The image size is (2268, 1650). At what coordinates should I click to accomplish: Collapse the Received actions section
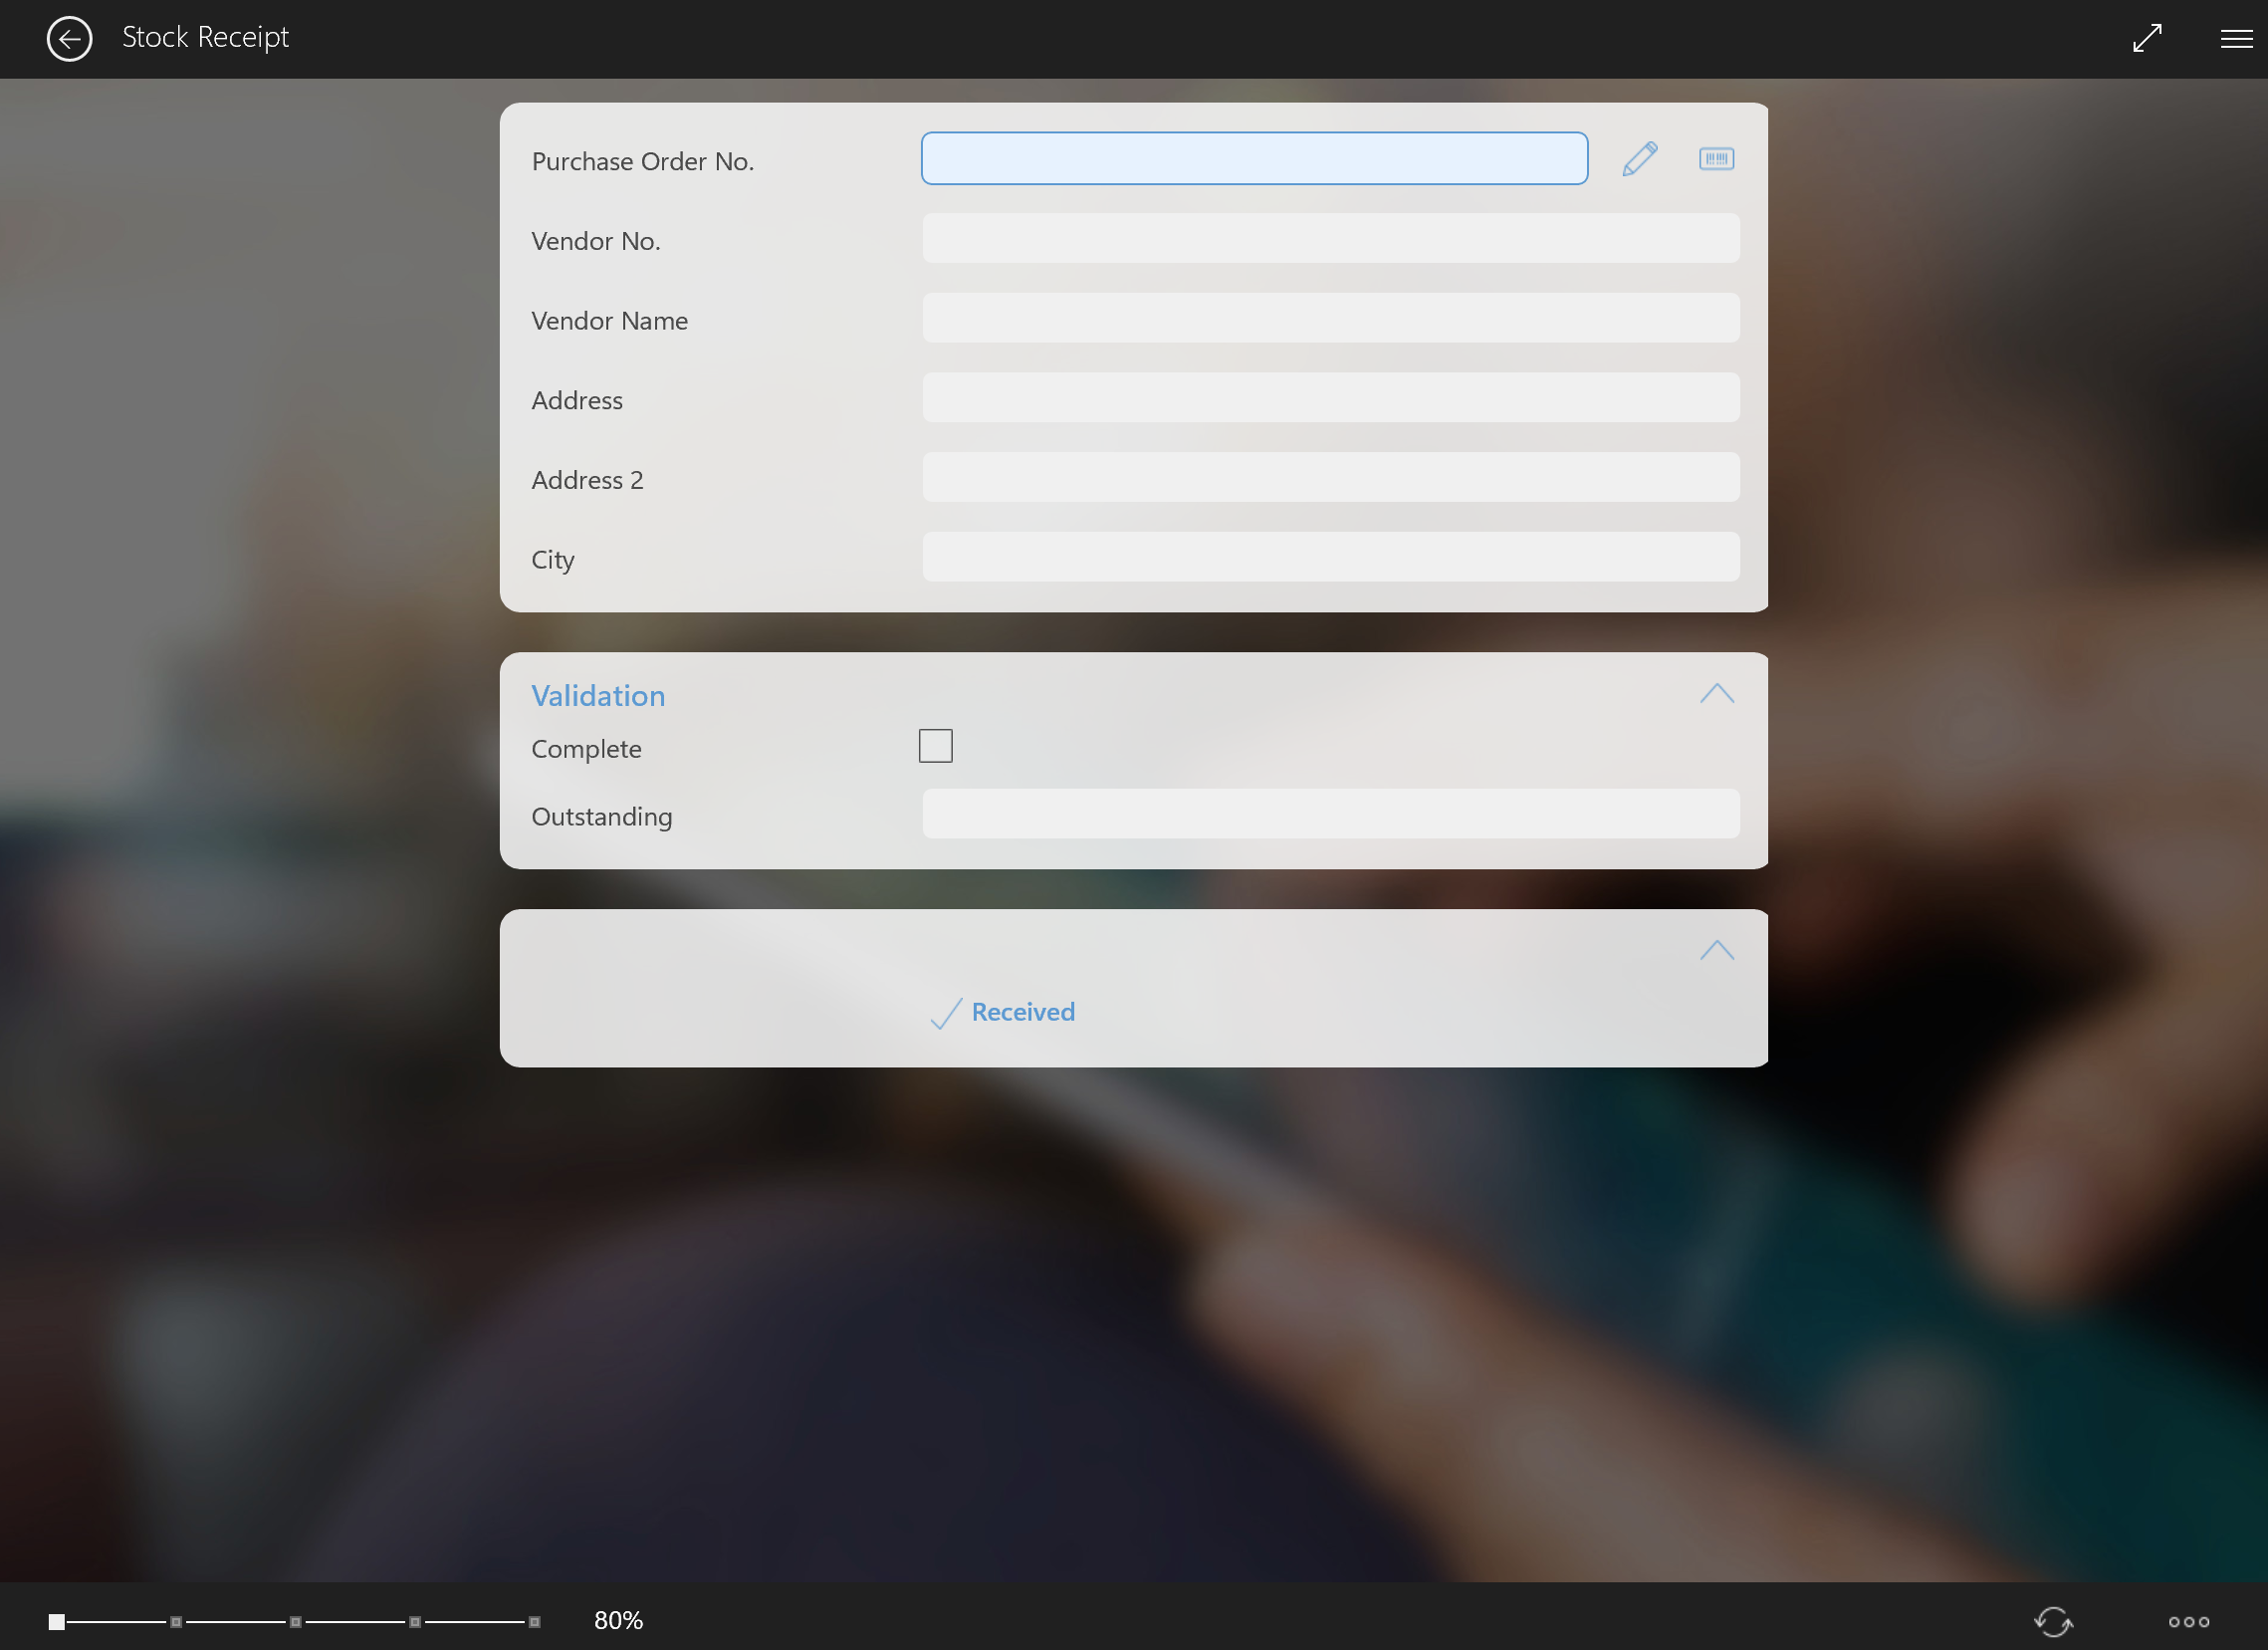click(x=1716, y=950)
